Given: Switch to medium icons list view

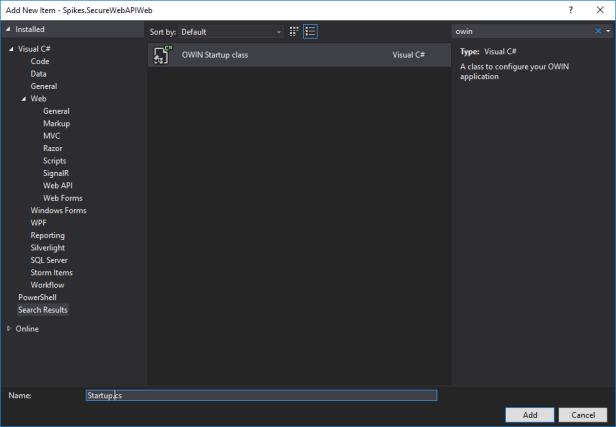Looking at the screenshot, I should pyautogui.click(x=310, y=31).
